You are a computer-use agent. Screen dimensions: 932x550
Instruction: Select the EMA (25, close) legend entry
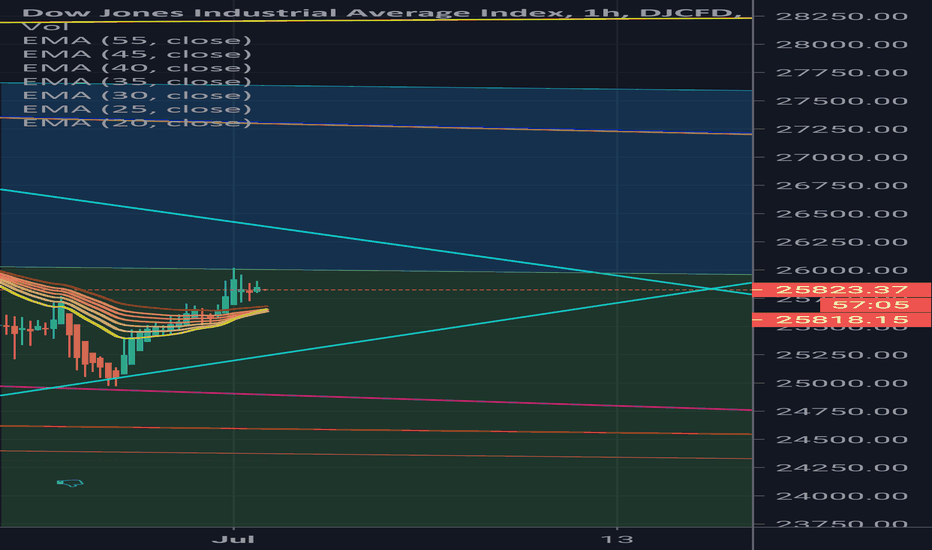click(x=137, y=109)
